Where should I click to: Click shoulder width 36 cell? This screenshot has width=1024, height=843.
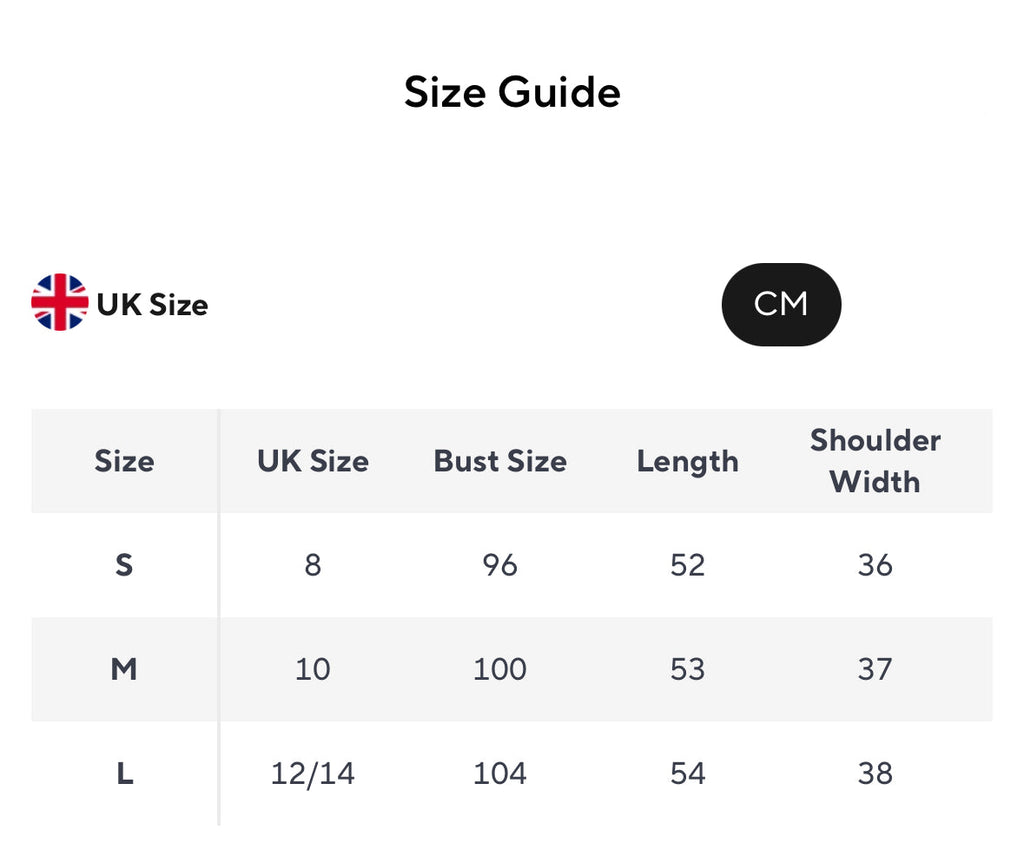875,565
